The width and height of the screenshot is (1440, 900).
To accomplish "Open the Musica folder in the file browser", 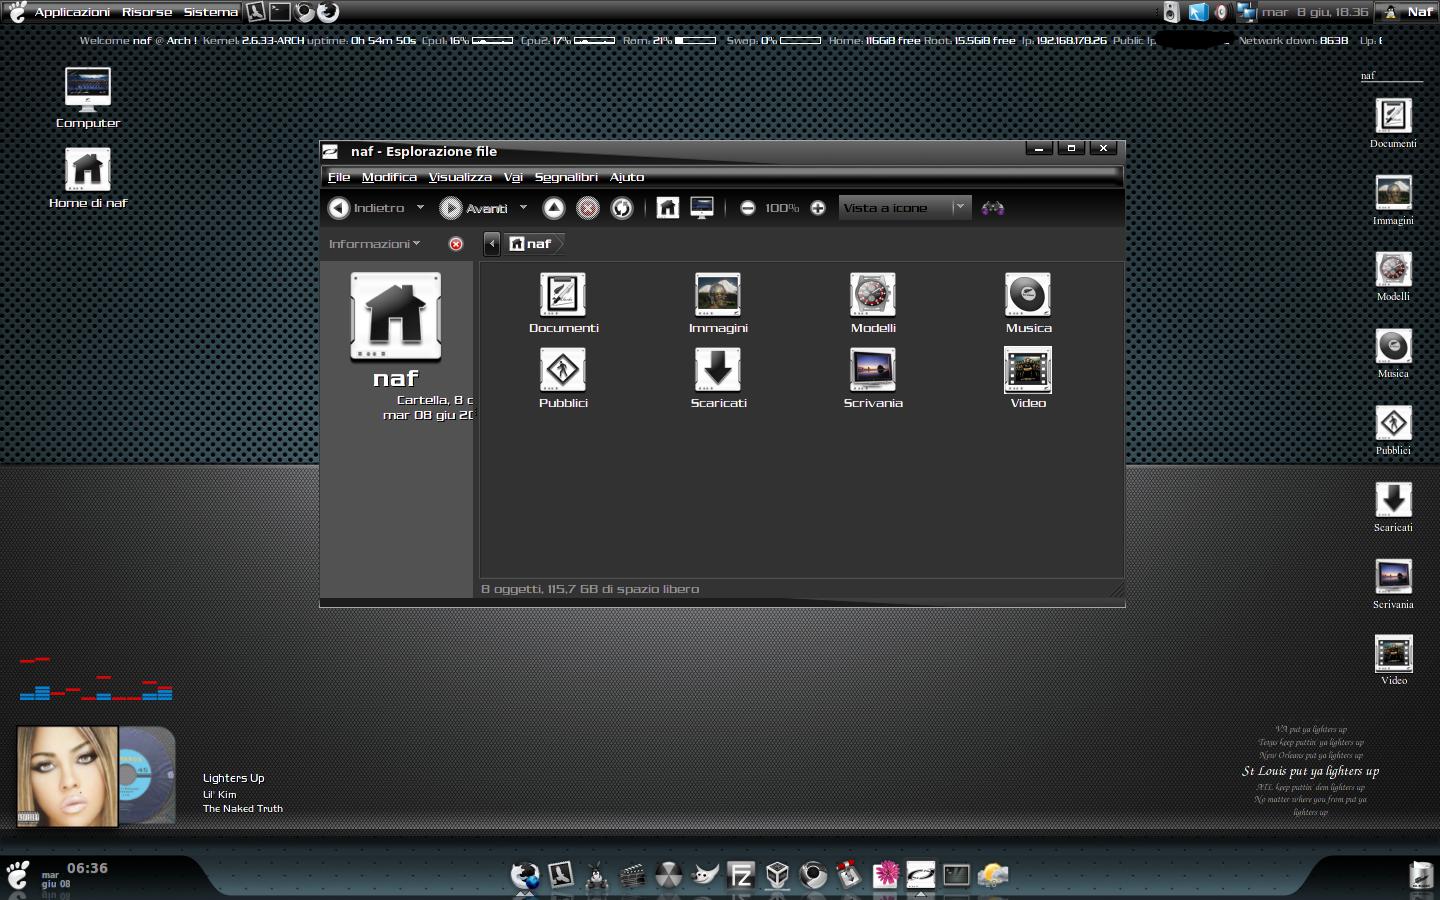I will (x=1028, y=303).
